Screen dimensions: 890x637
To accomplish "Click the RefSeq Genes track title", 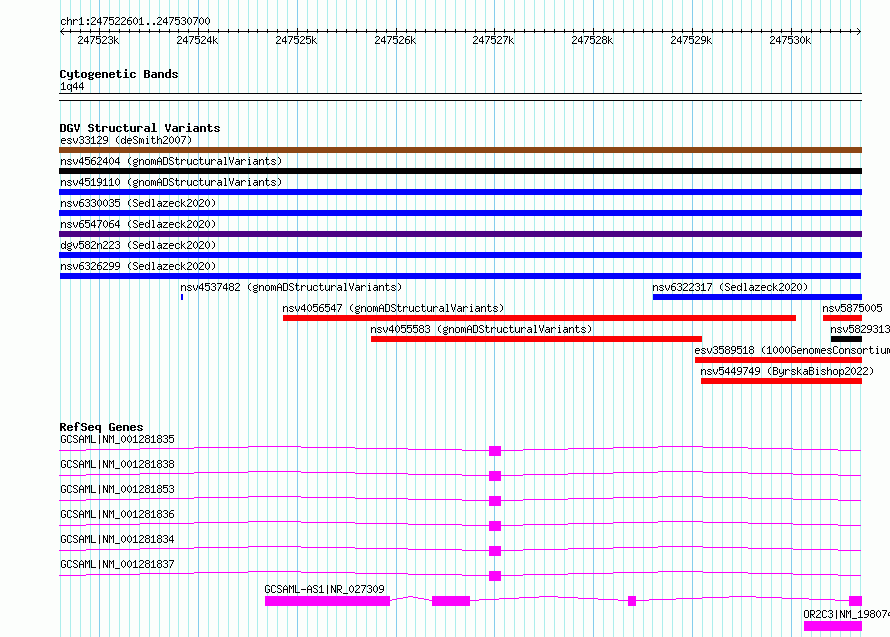I will (101, 427).
